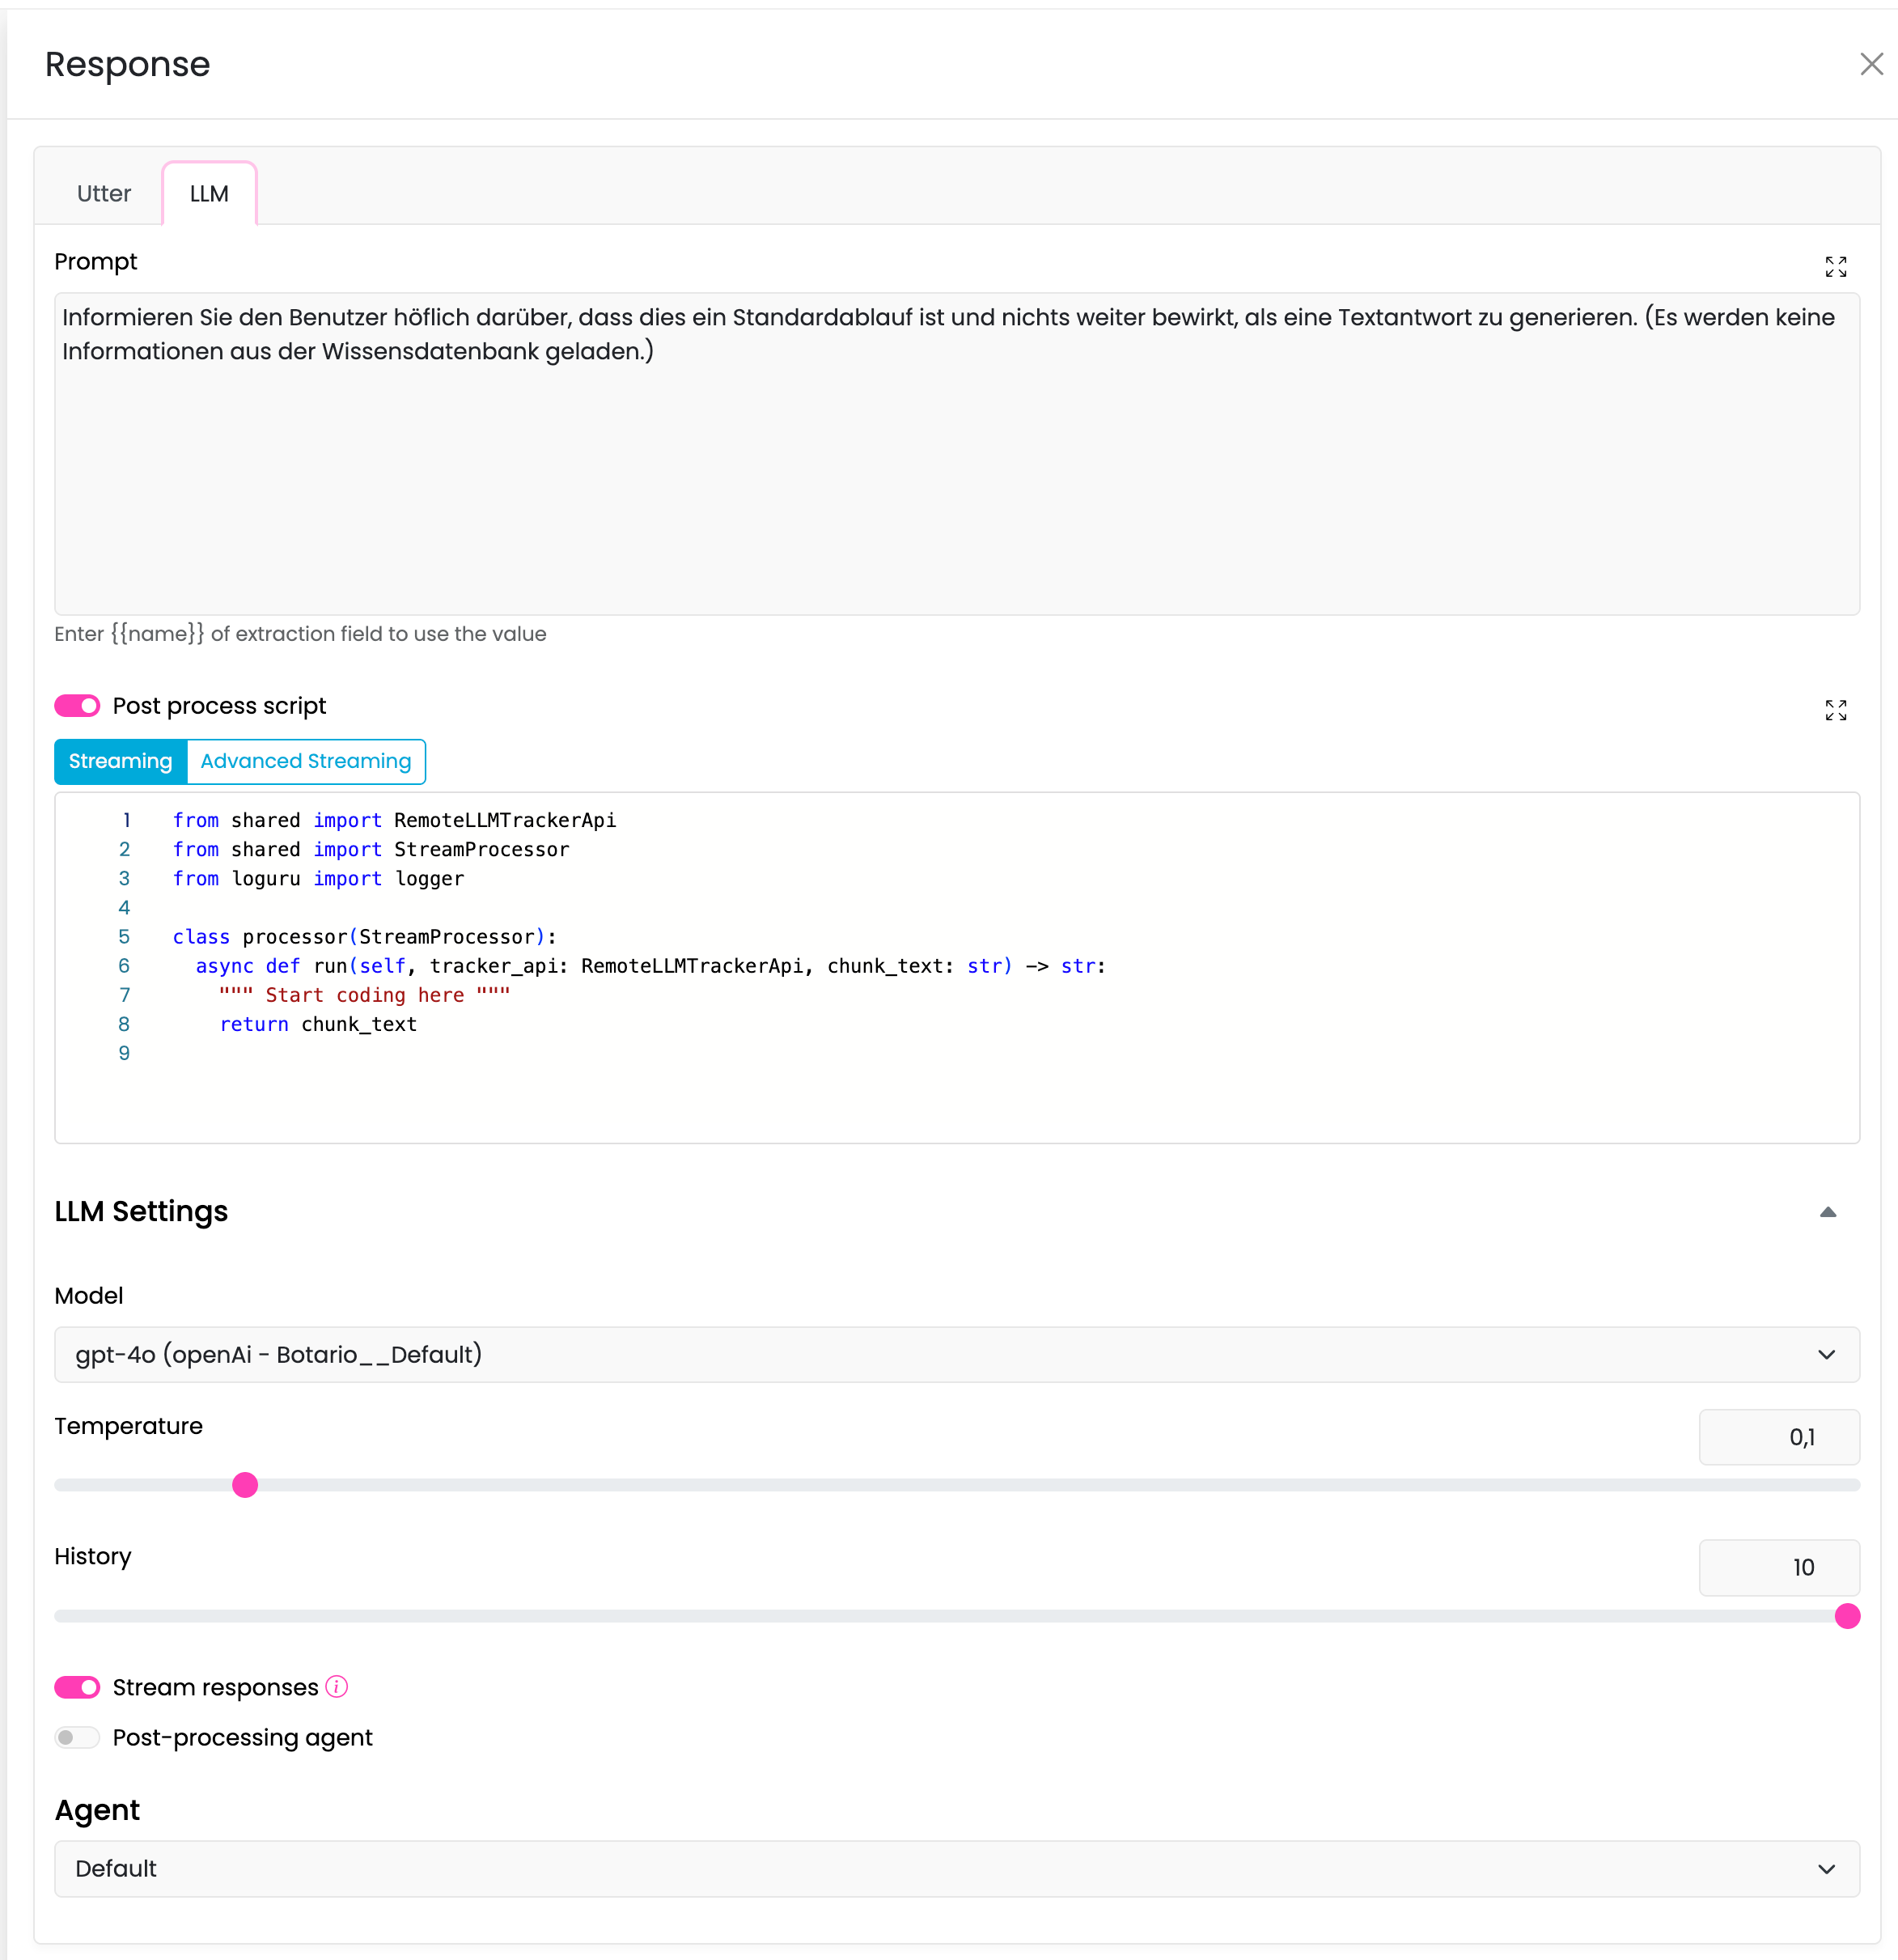Click into the Prompt text area
Image resolution: width=1898 pixels, height=1960 pixels.
click(956, 453)
